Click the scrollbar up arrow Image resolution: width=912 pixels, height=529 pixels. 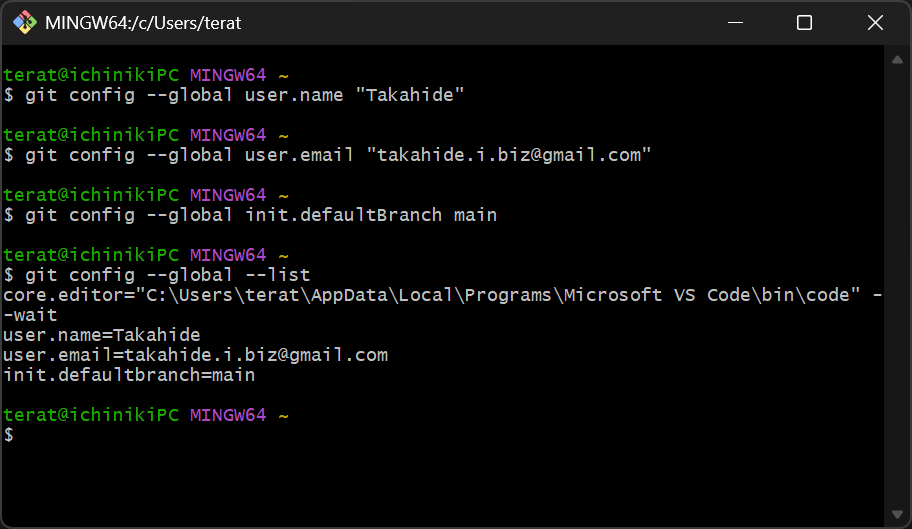click(x=897, y=59)
